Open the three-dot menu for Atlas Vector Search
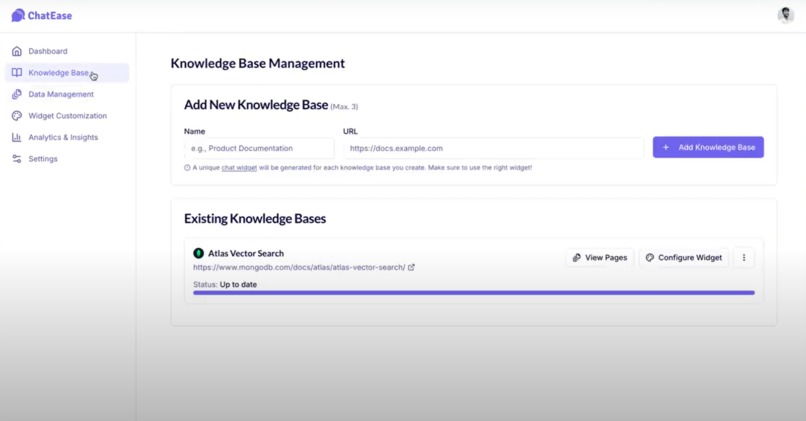Viewport: 806px width, 421px height. pyautogui.click(x=744, y=258)
